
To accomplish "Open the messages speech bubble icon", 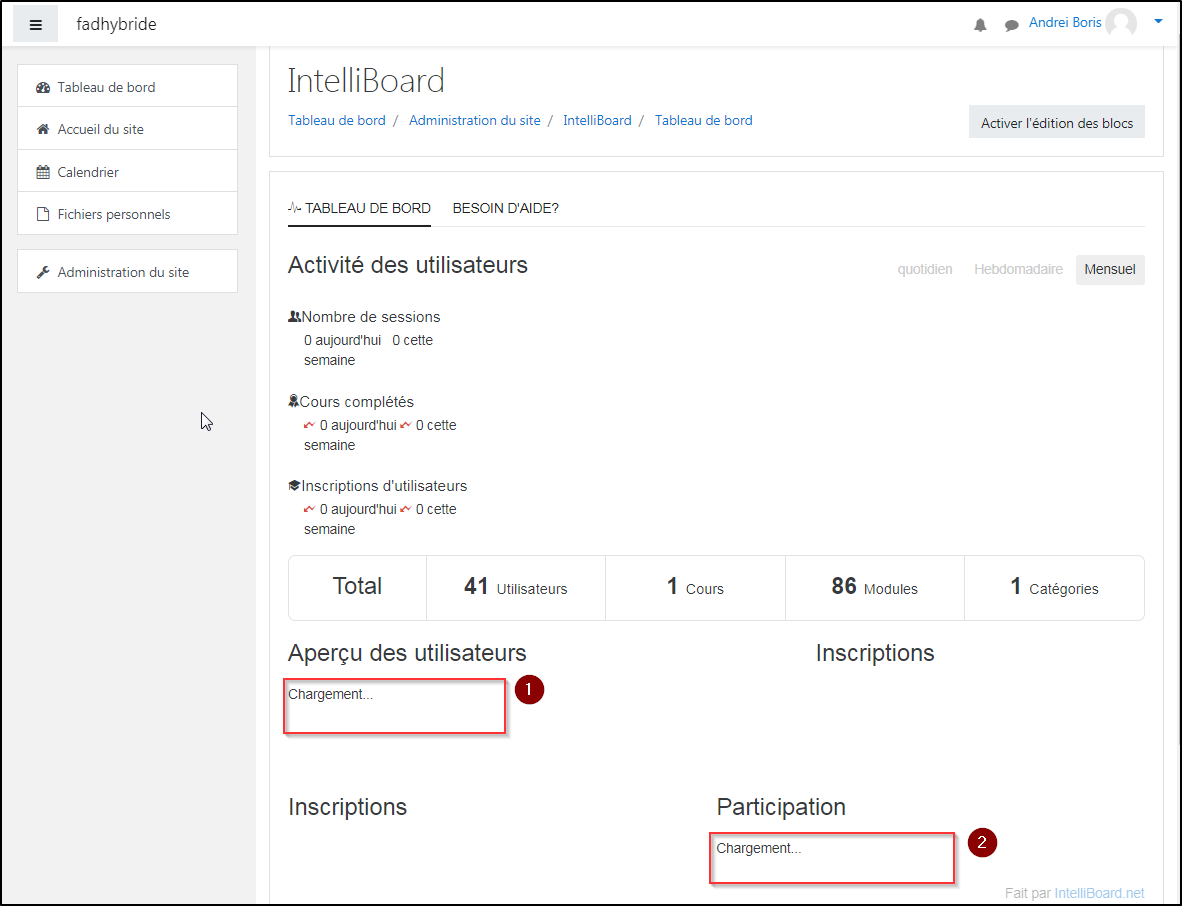I will click(x=1011, y=25).
